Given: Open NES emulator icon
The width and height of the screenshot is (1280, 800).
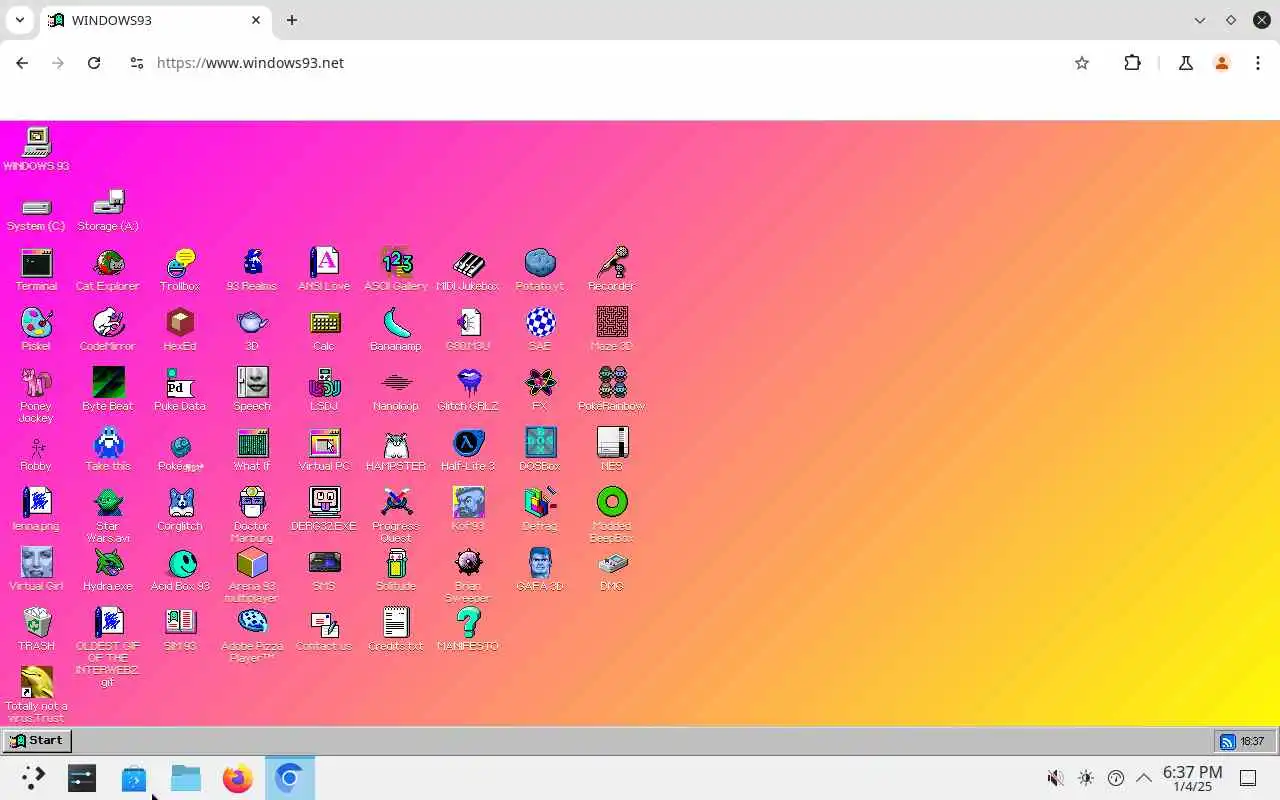Looking at the screenshot, I should pyautogui.click(x=612, y=450).
